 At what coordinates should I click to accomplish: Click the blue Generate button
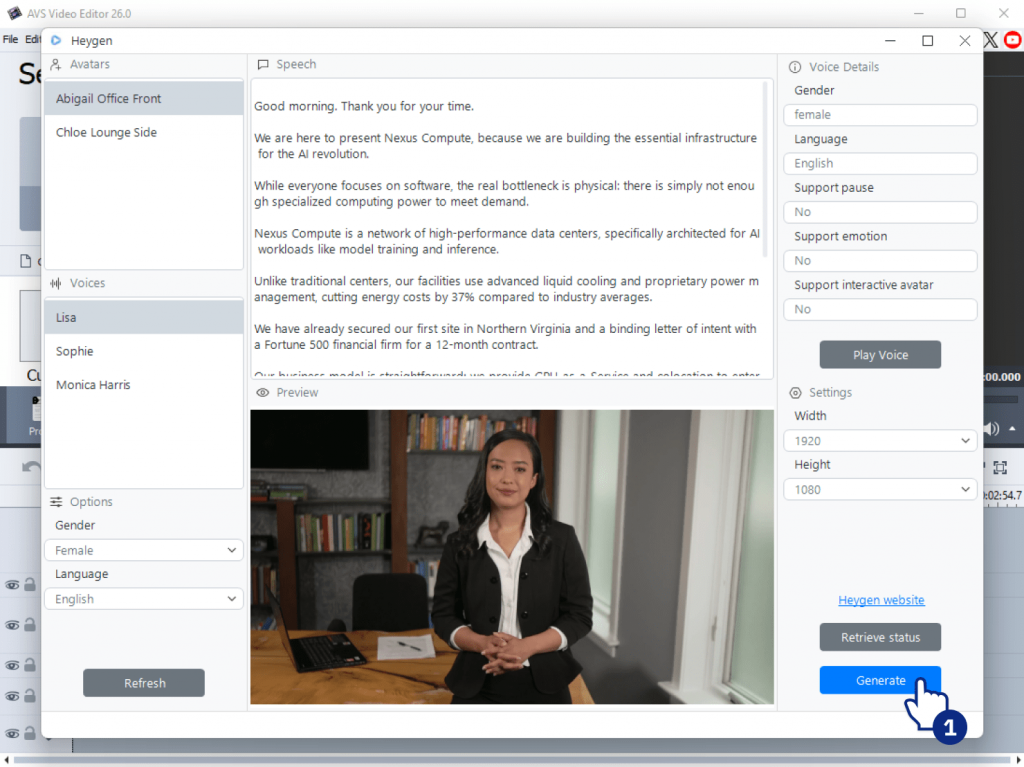880,680
